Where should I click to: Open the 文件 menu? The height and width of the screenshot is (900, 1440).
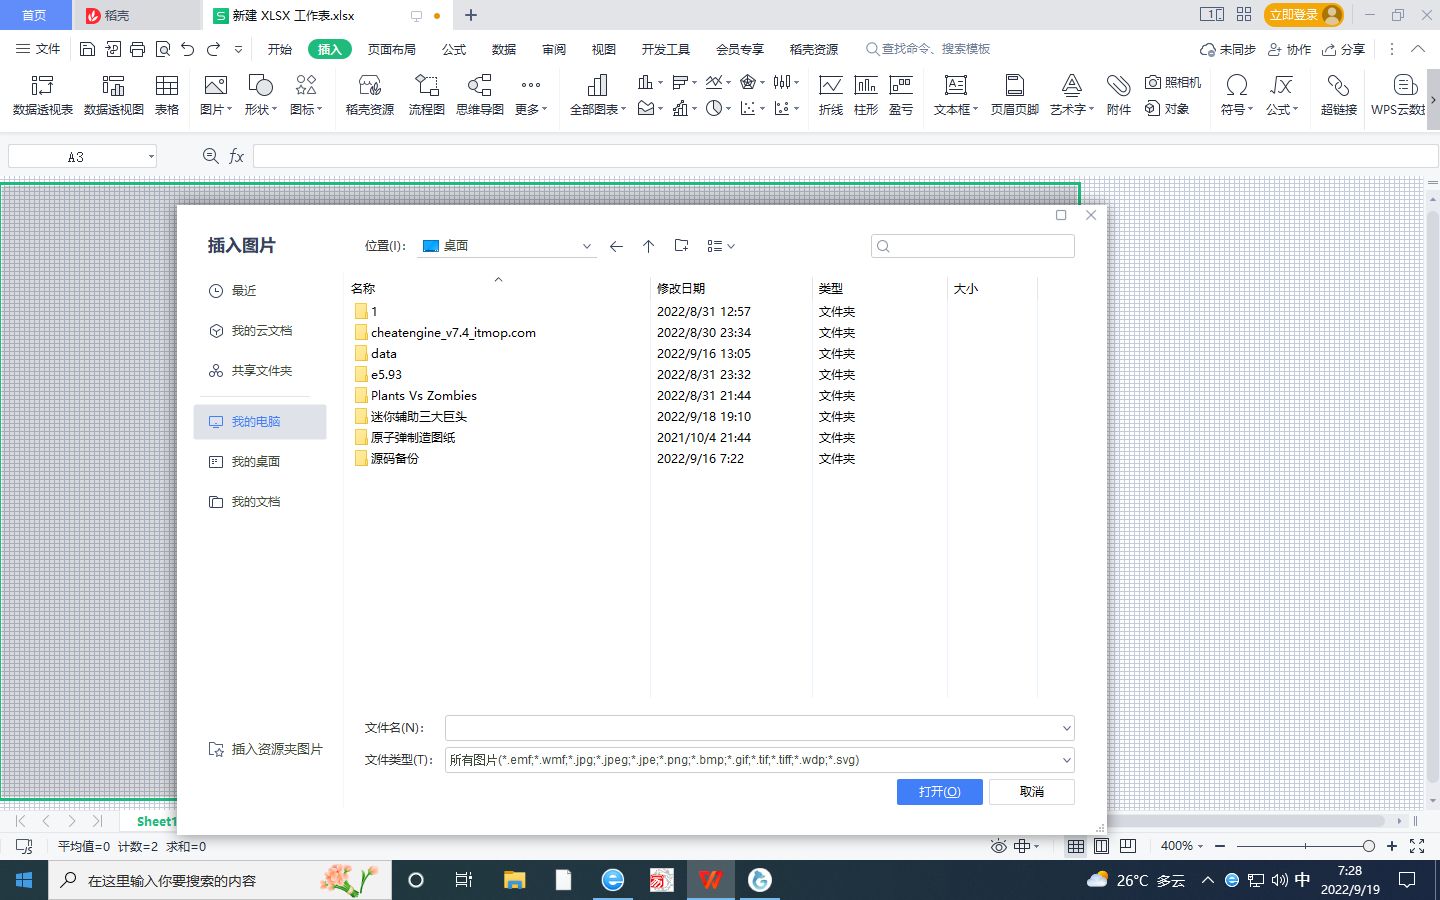38,49
